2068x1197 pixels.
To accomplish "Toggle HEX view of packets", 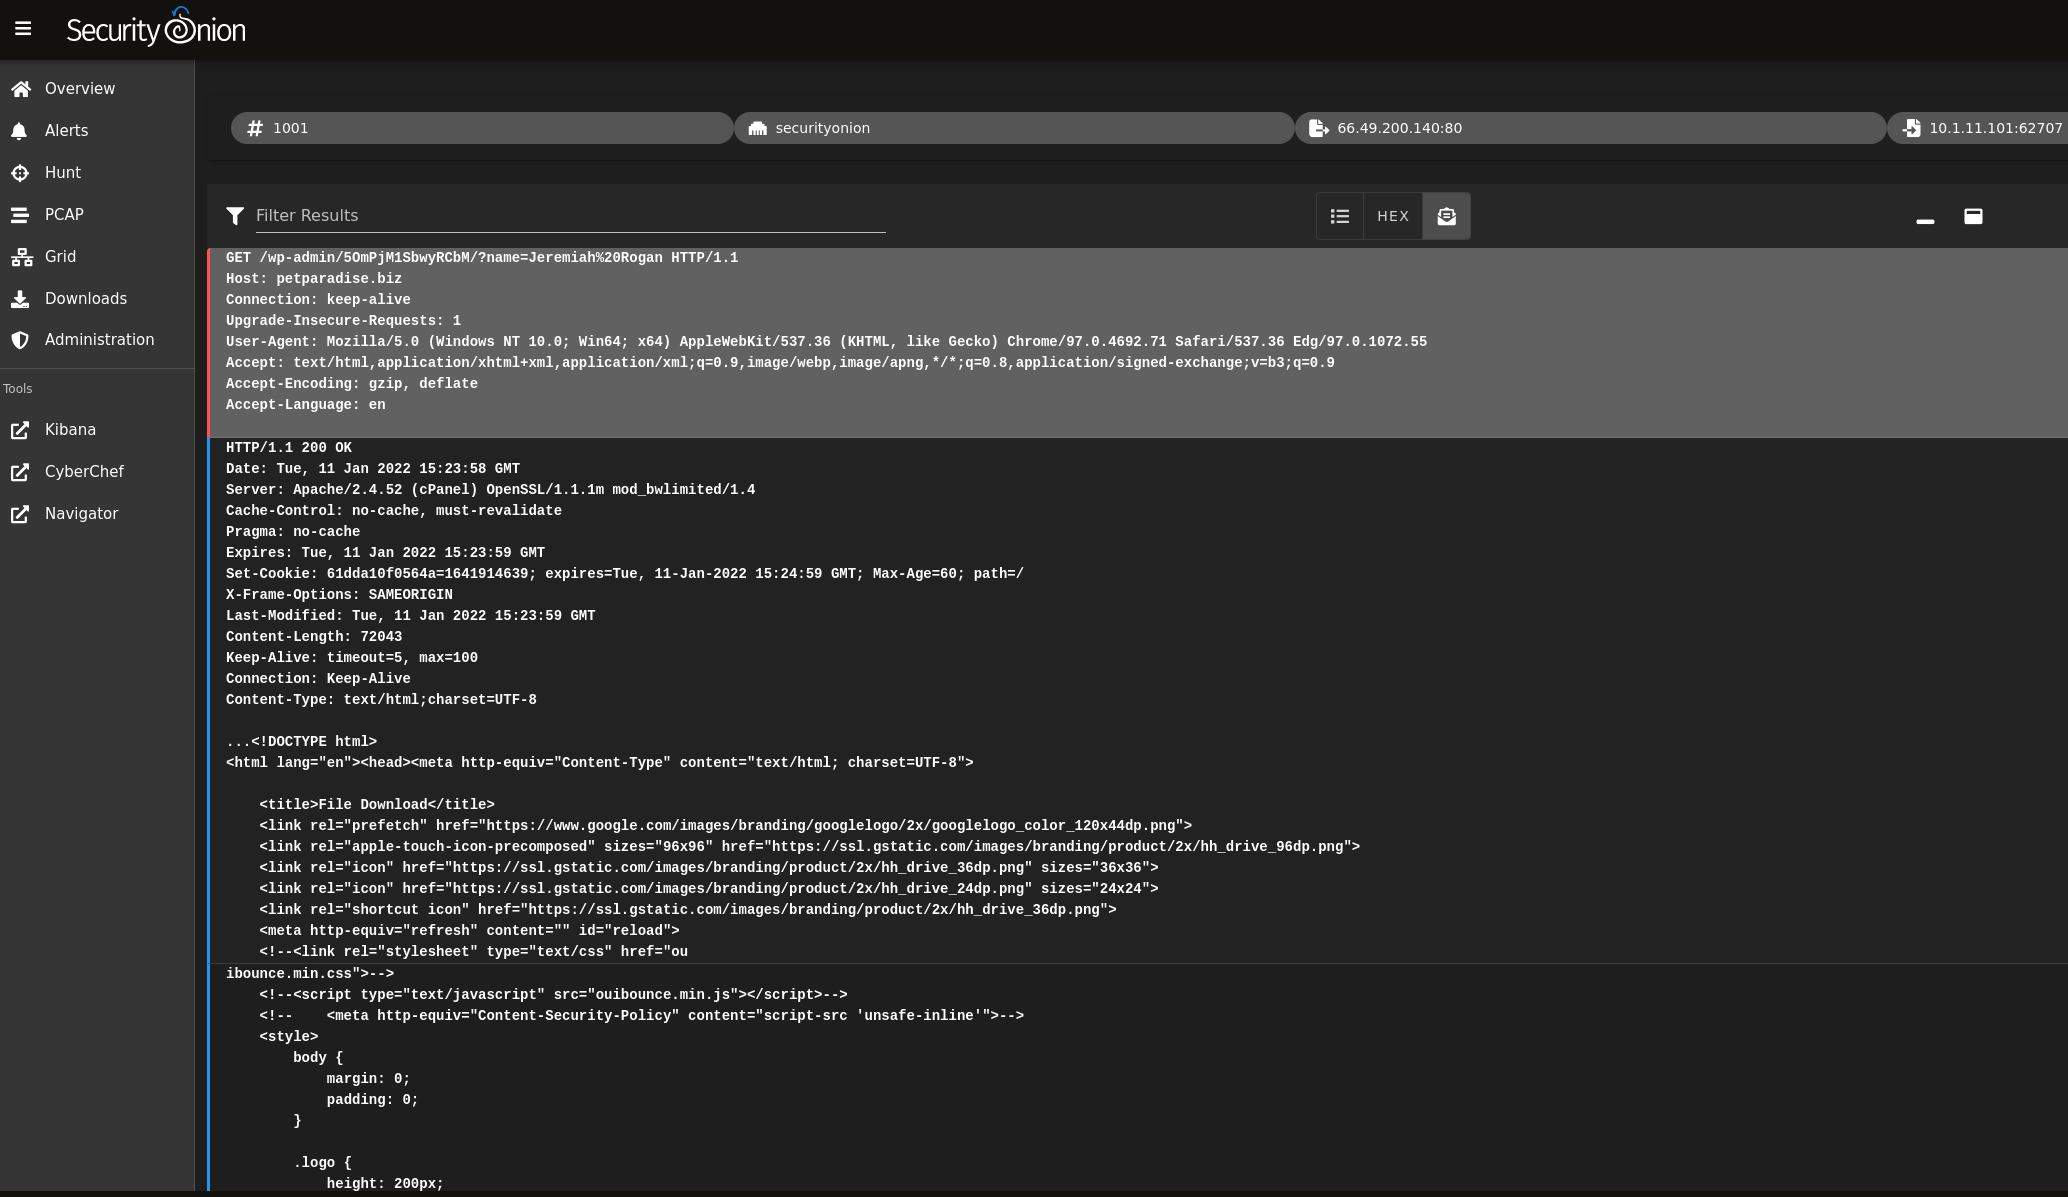I will (x=1393, y=216).
